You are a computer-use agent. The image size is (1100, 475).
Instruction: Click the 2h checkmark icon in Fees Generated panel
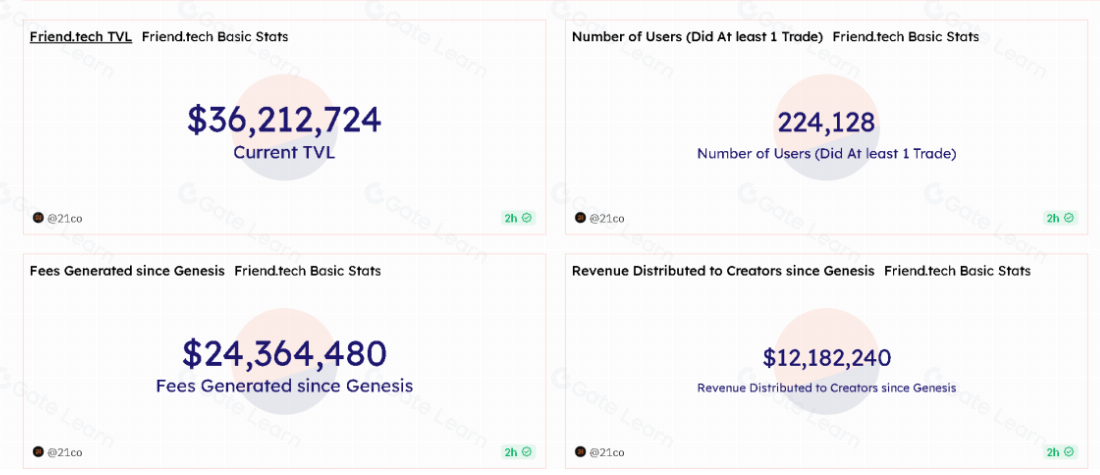coord(527,452)
